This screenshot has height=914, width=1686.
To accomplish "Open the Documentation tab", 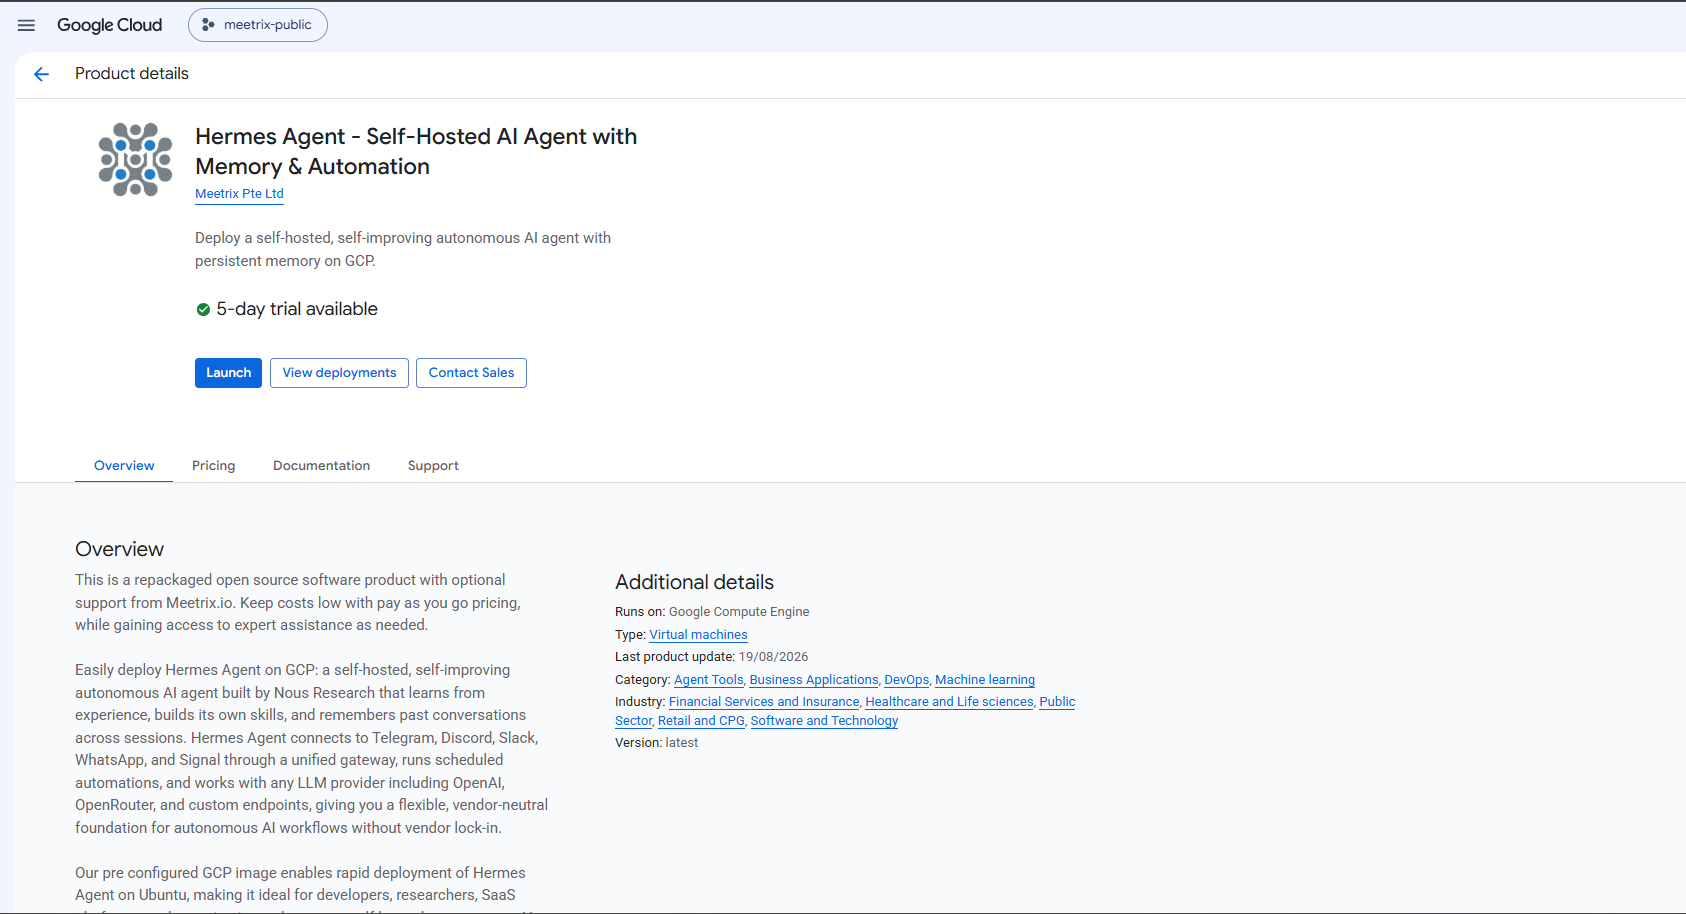I will pyautogui.click(x=321, y=466).
